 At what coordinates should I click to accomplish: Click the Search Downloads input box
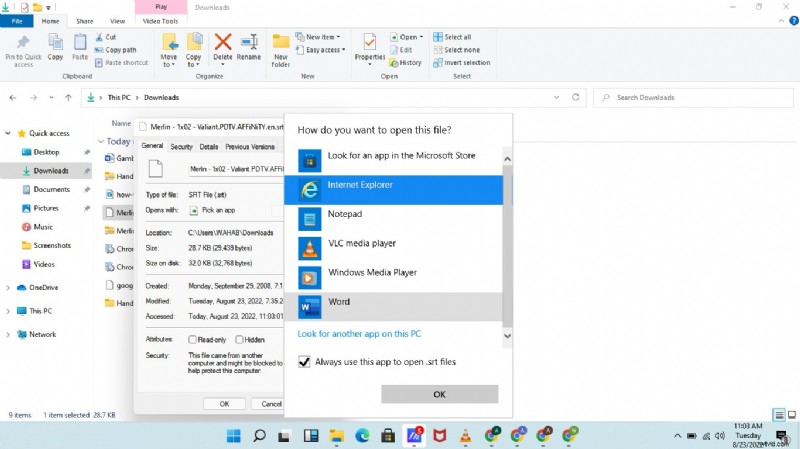coord(690,97)
